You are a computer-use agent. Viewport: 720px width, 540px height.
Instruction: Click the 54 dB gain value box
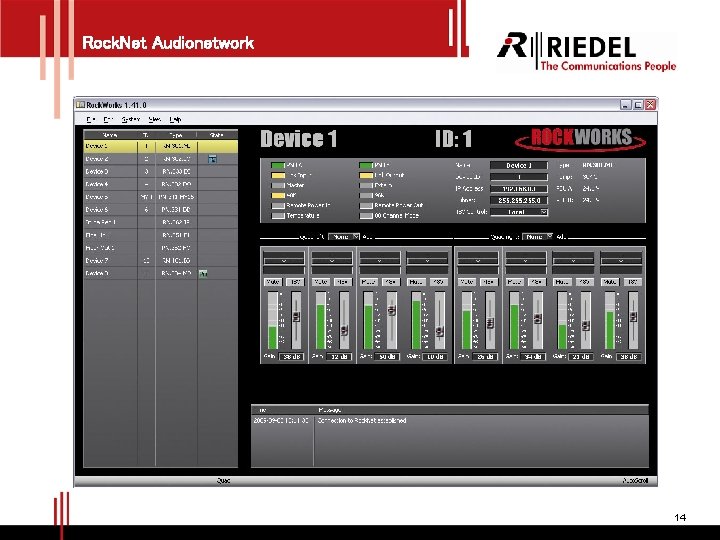tap(533, 357)
